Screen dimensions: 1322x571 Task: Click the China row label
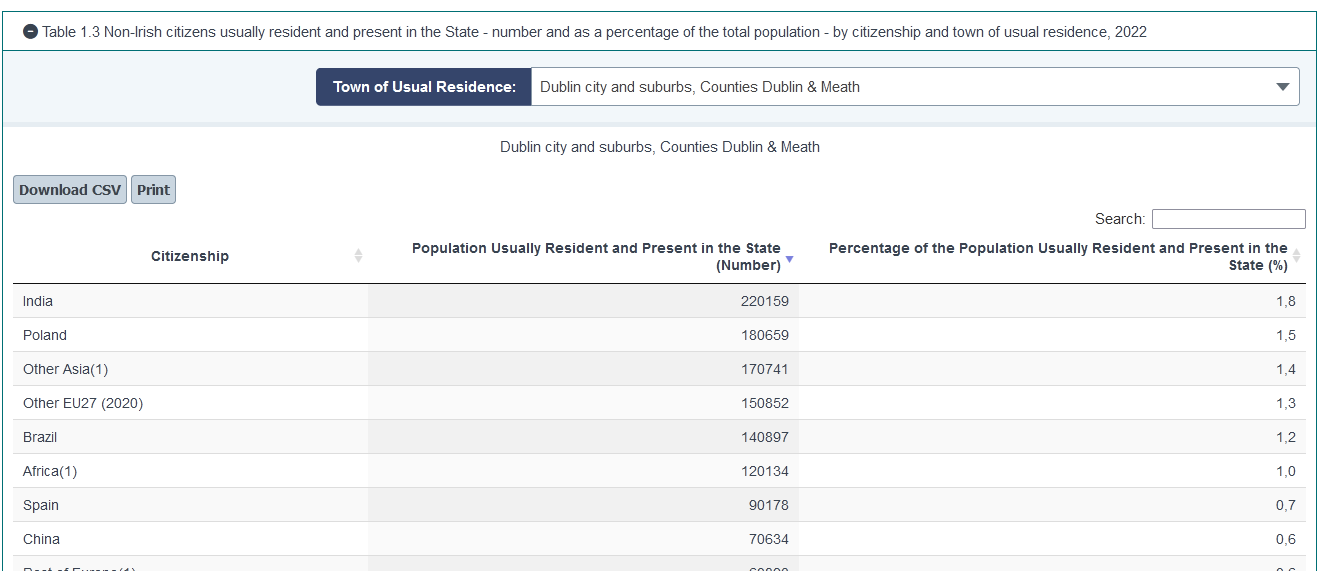[41, 539]
